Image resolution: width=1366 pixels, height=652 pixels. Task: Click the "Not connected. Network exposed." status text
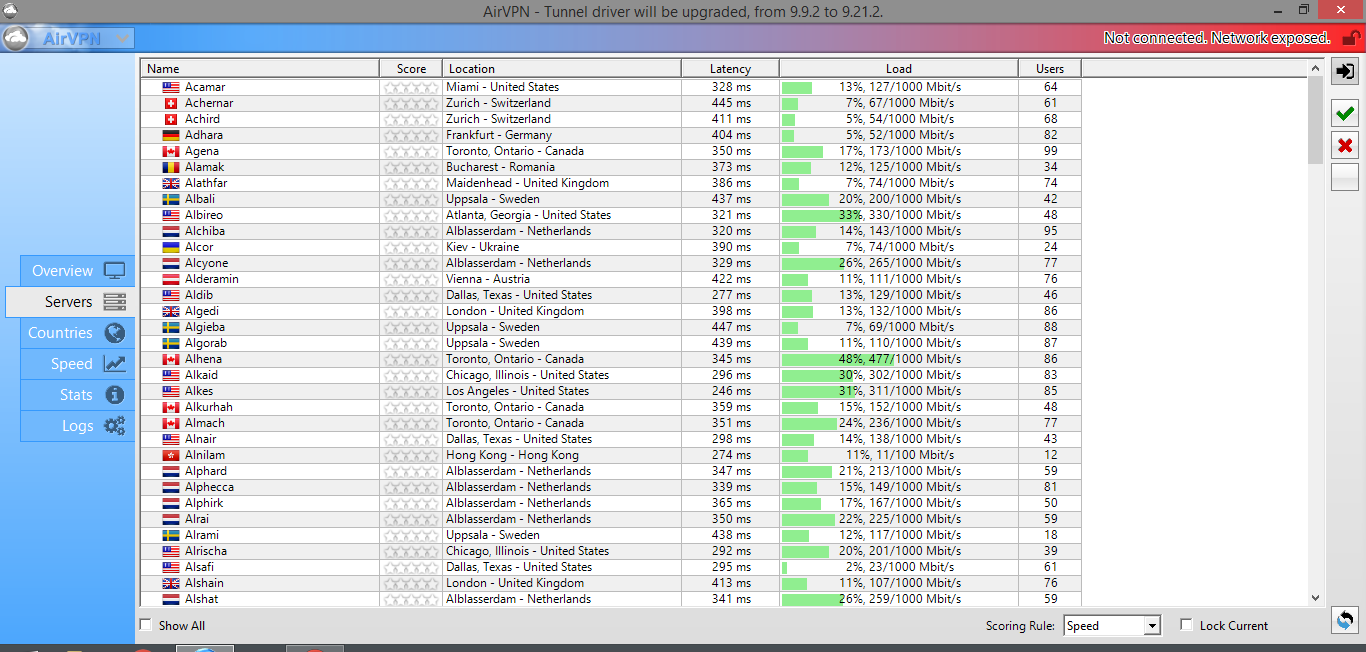click(1217, 38)
